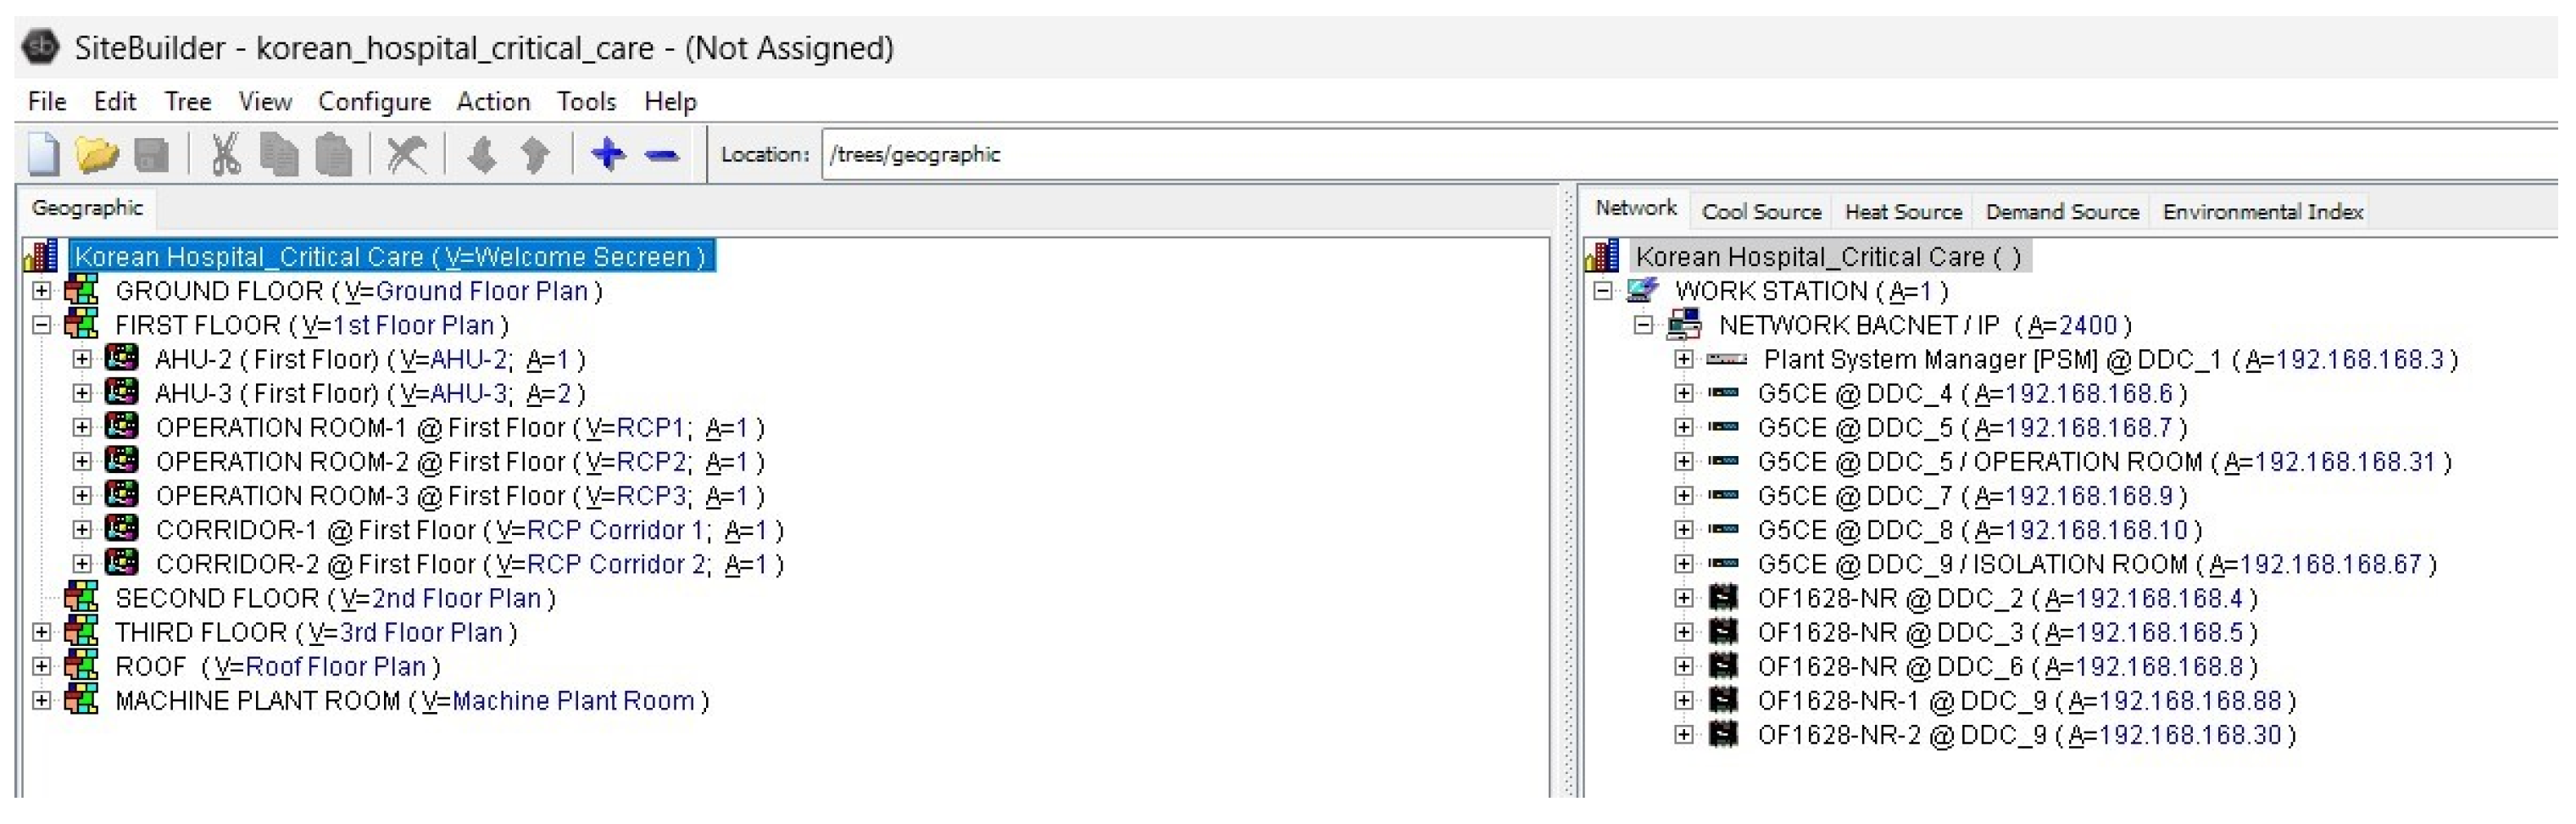
Task: Switch to the Demand Source tab
Action: point(2062,212)
